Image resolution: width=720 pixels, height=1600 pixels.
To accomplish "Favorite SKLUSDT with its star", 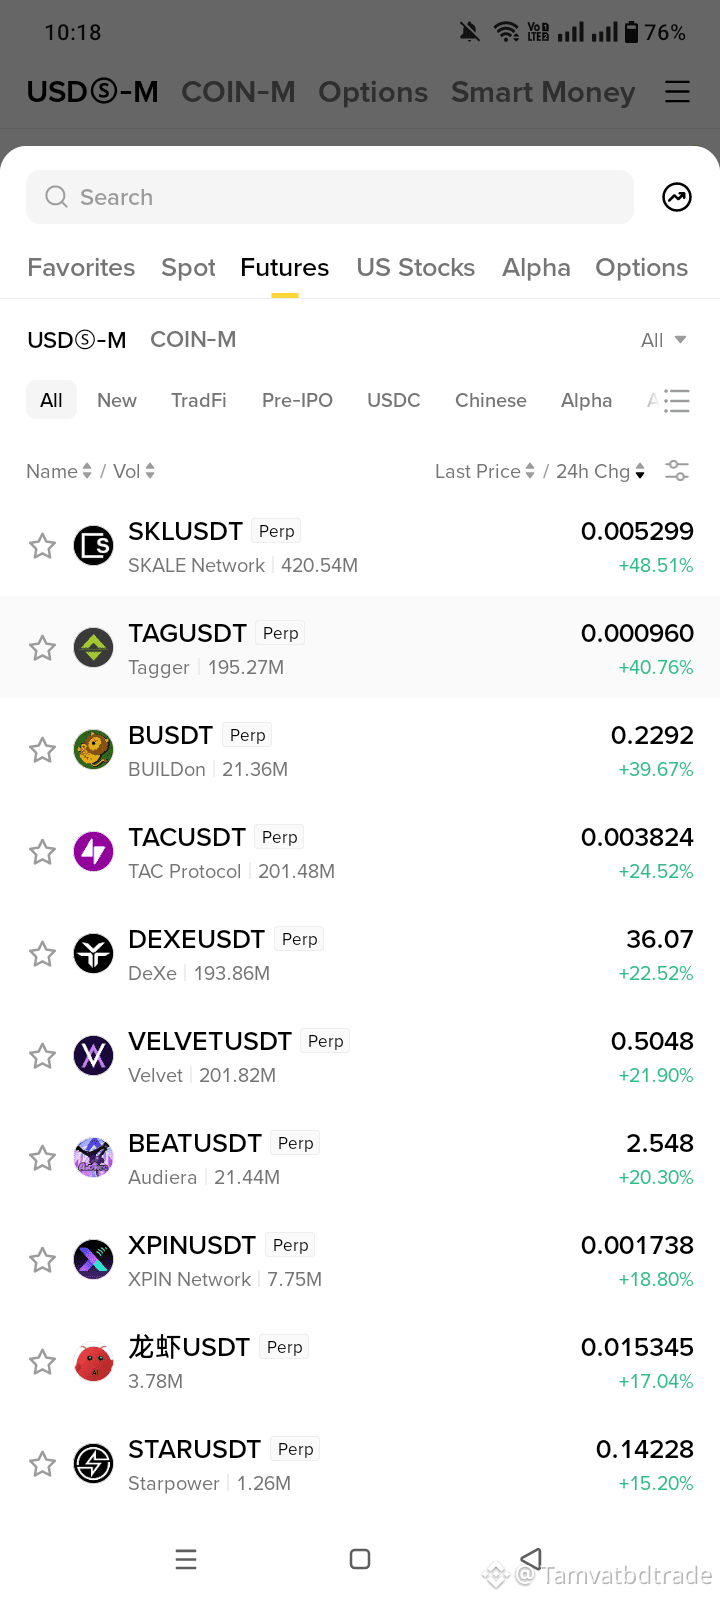I will (42, 546).
